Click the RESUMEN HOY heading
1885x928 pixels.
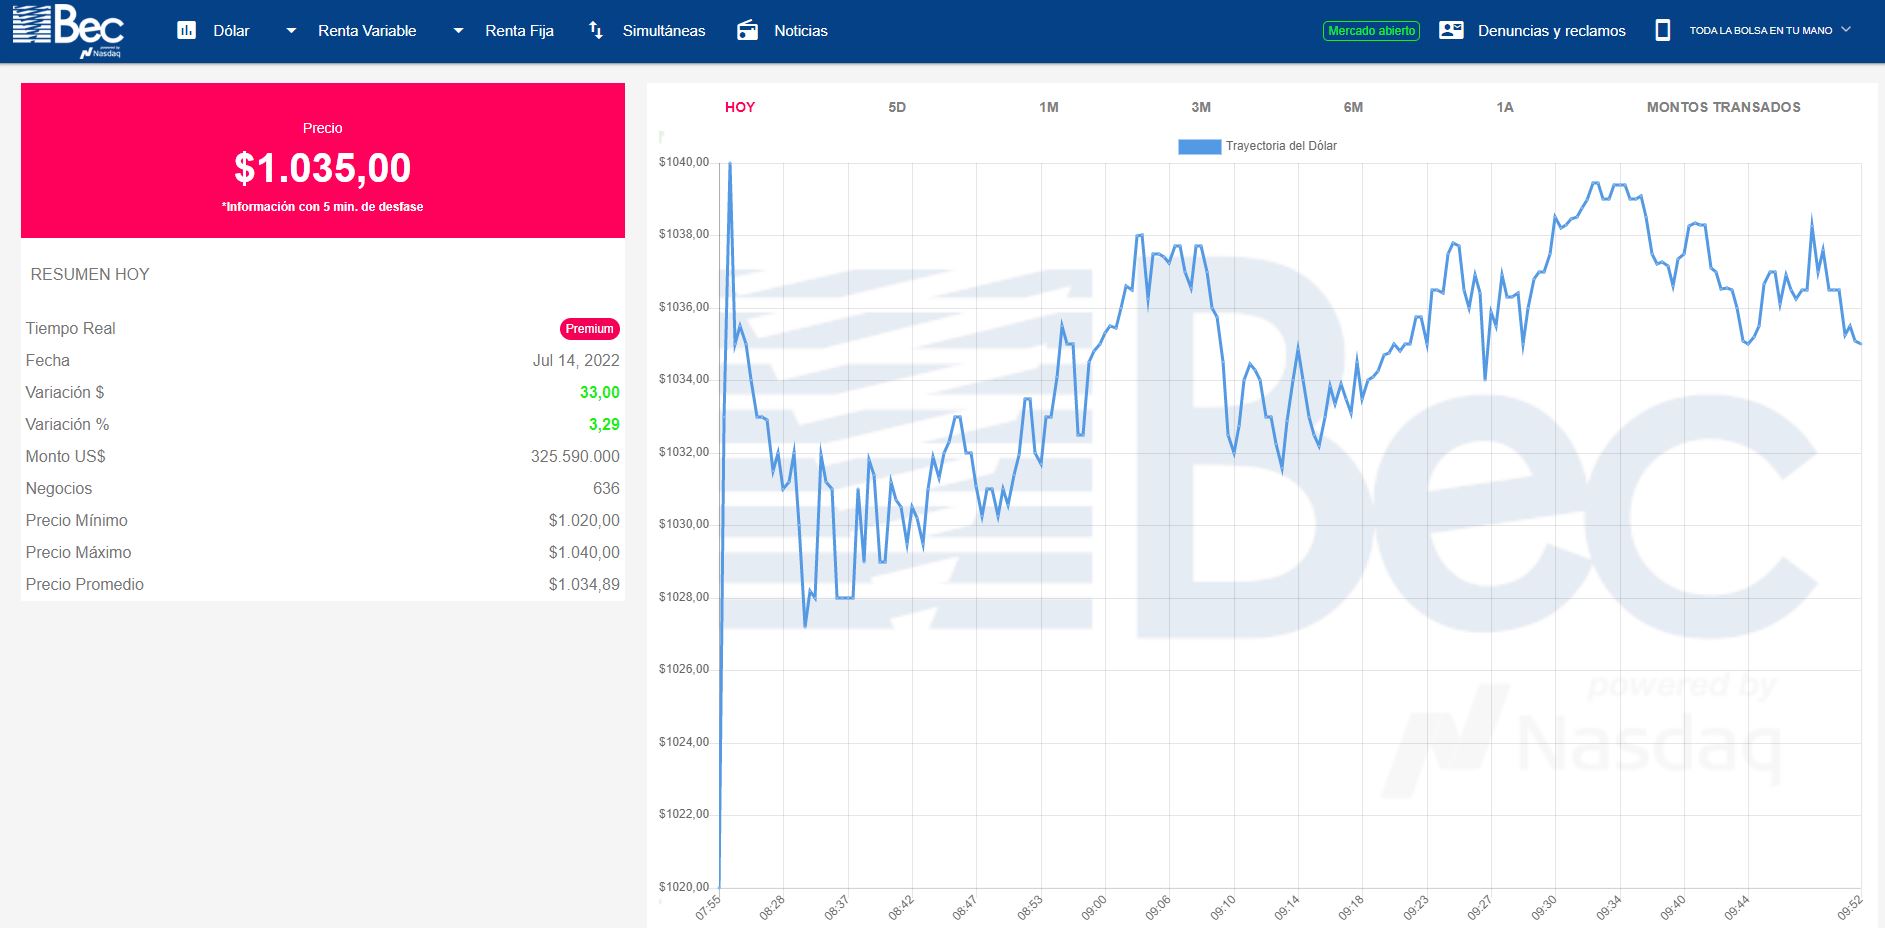90,274
